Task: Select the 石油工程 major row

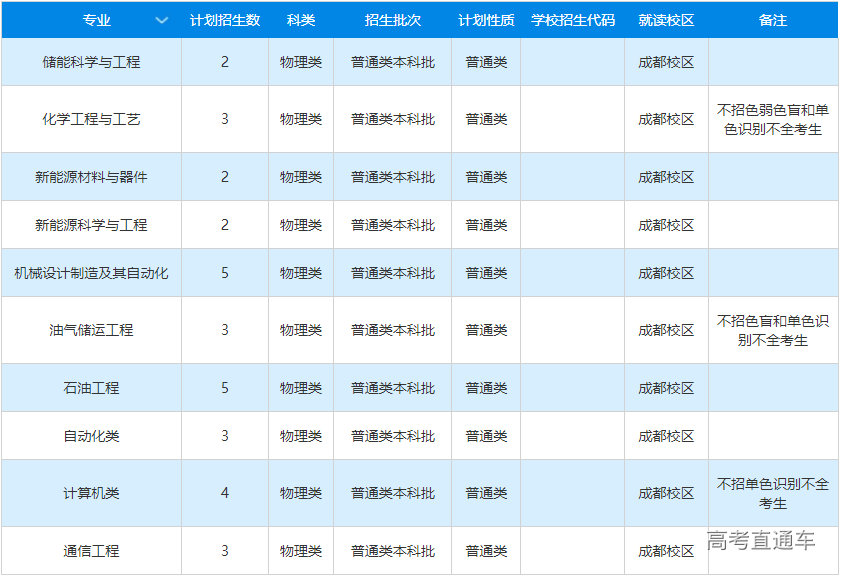Action: pos(91,388)
